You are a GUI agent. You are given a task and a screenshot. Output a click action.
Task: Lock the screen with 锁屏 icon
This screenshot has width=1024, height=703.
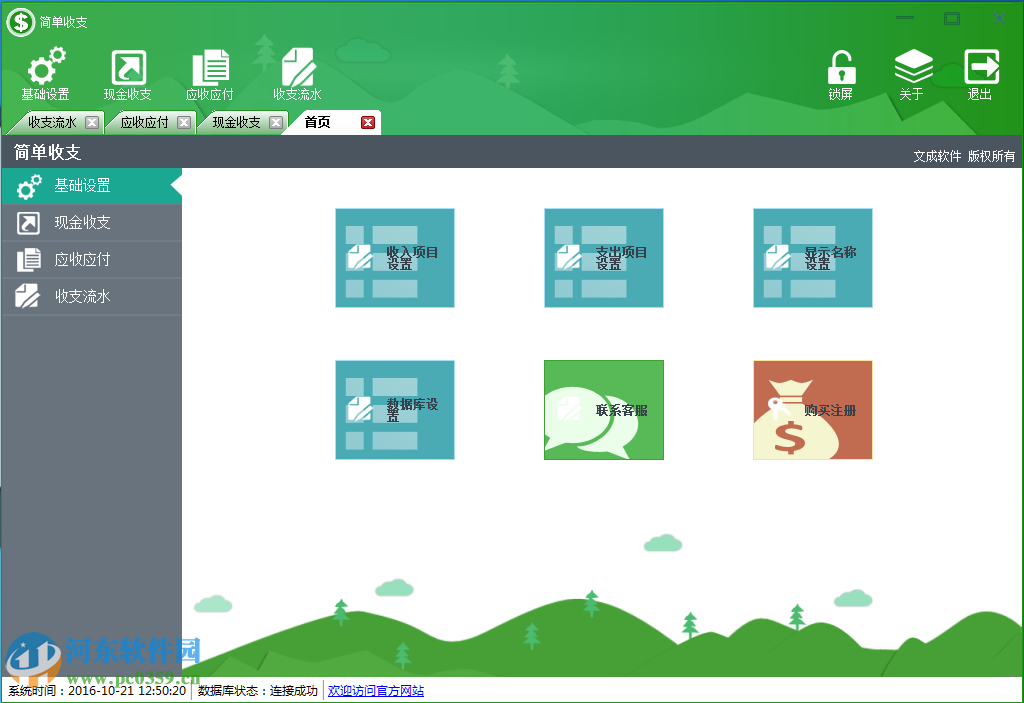[x=840, y=74]
